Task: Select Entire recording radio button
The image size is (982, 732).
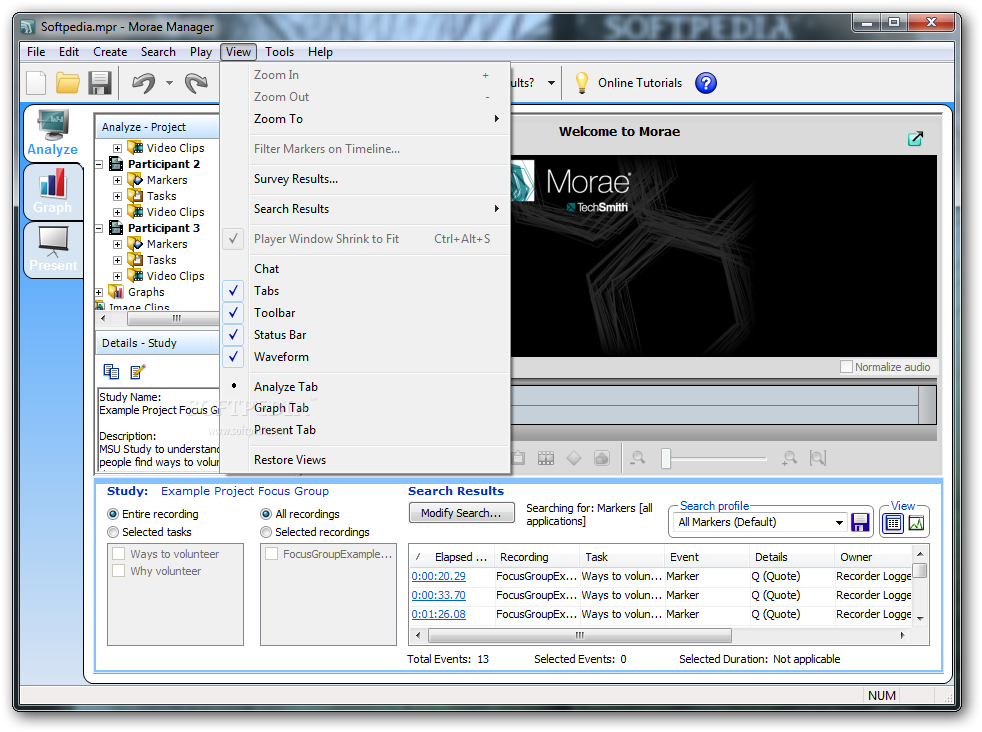Action: 113,514
